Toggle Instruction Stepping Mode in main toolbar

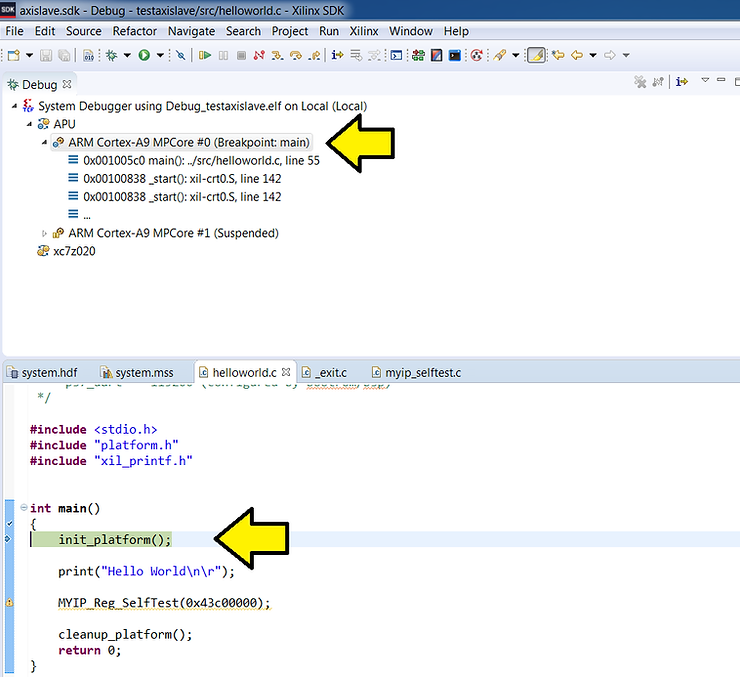point(337,55)
